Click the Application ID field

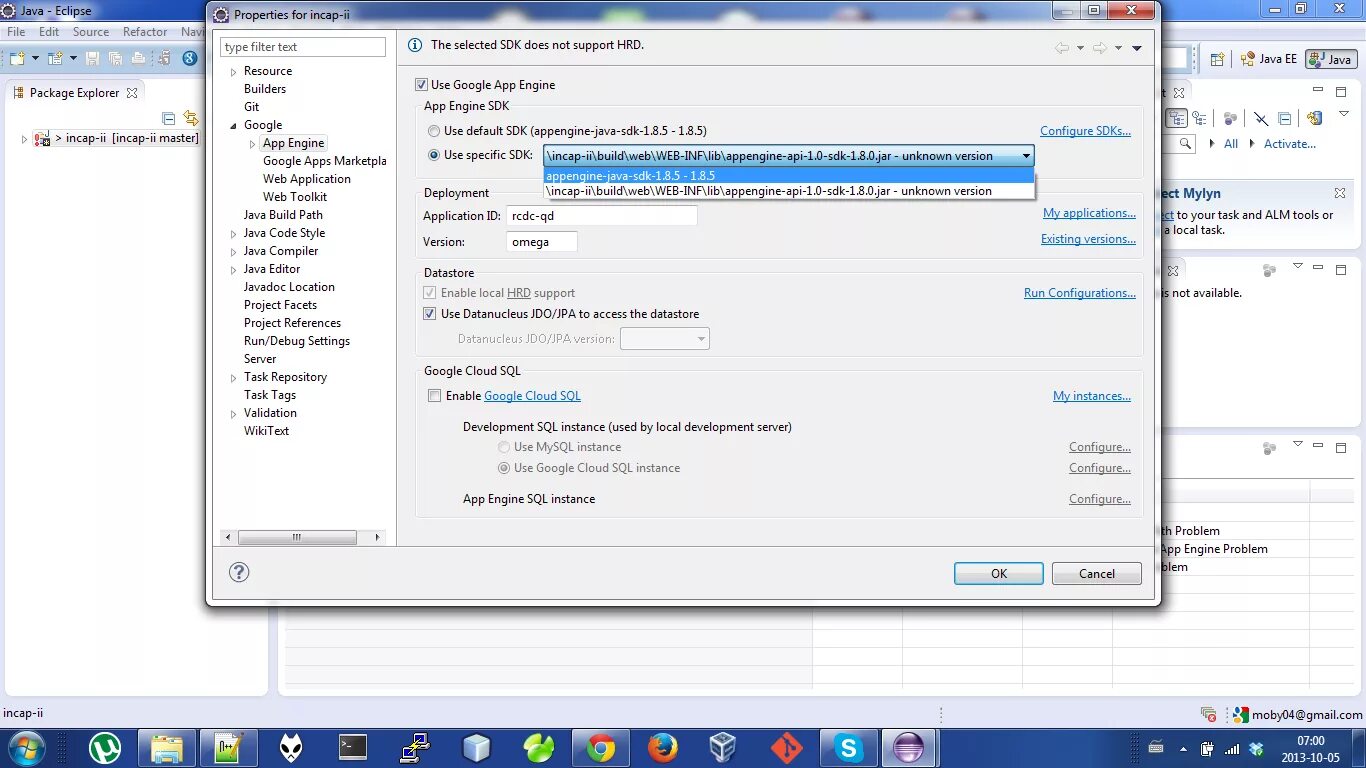[602, 216]
